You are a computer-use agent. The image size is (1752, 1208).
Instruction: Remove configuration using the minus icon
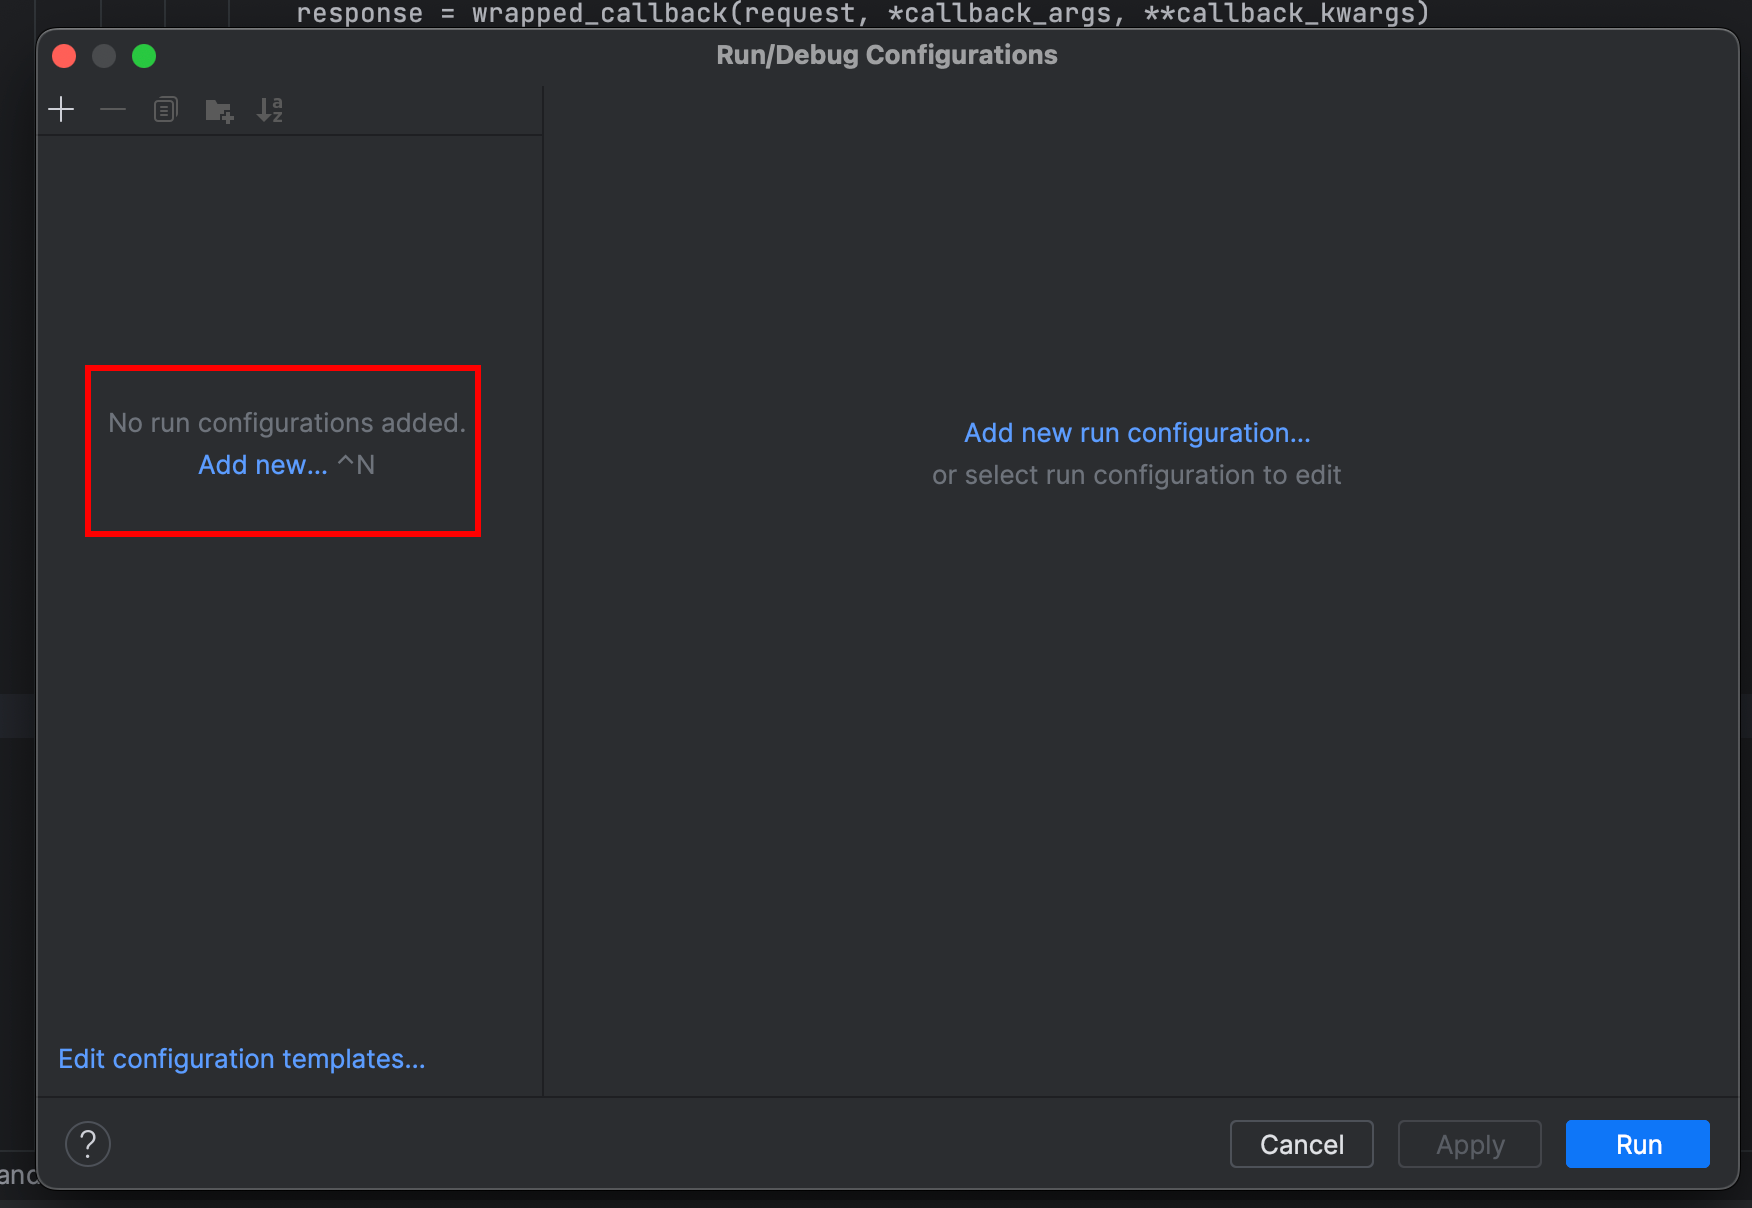click(113, 109)
